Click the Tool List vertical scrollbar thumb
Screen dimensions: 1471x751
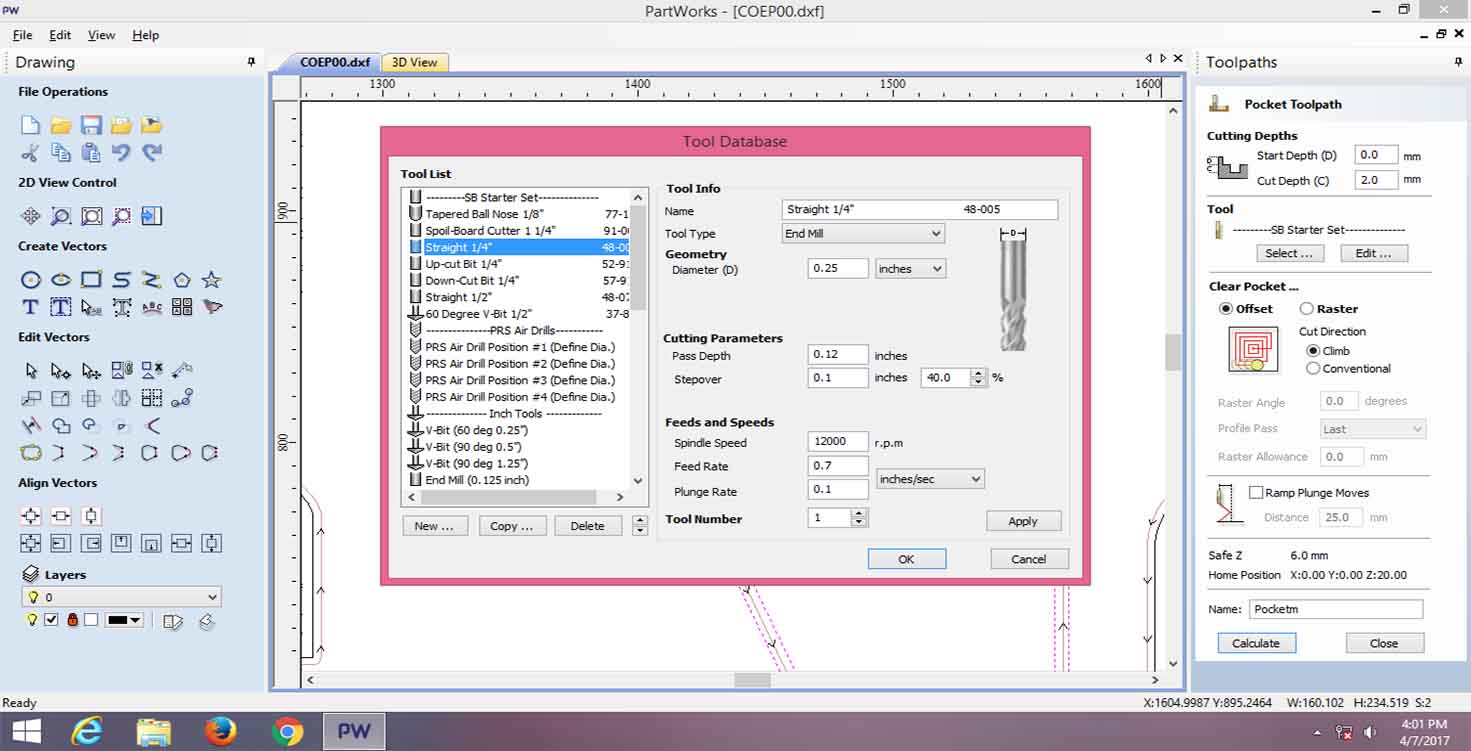[639, 260]
